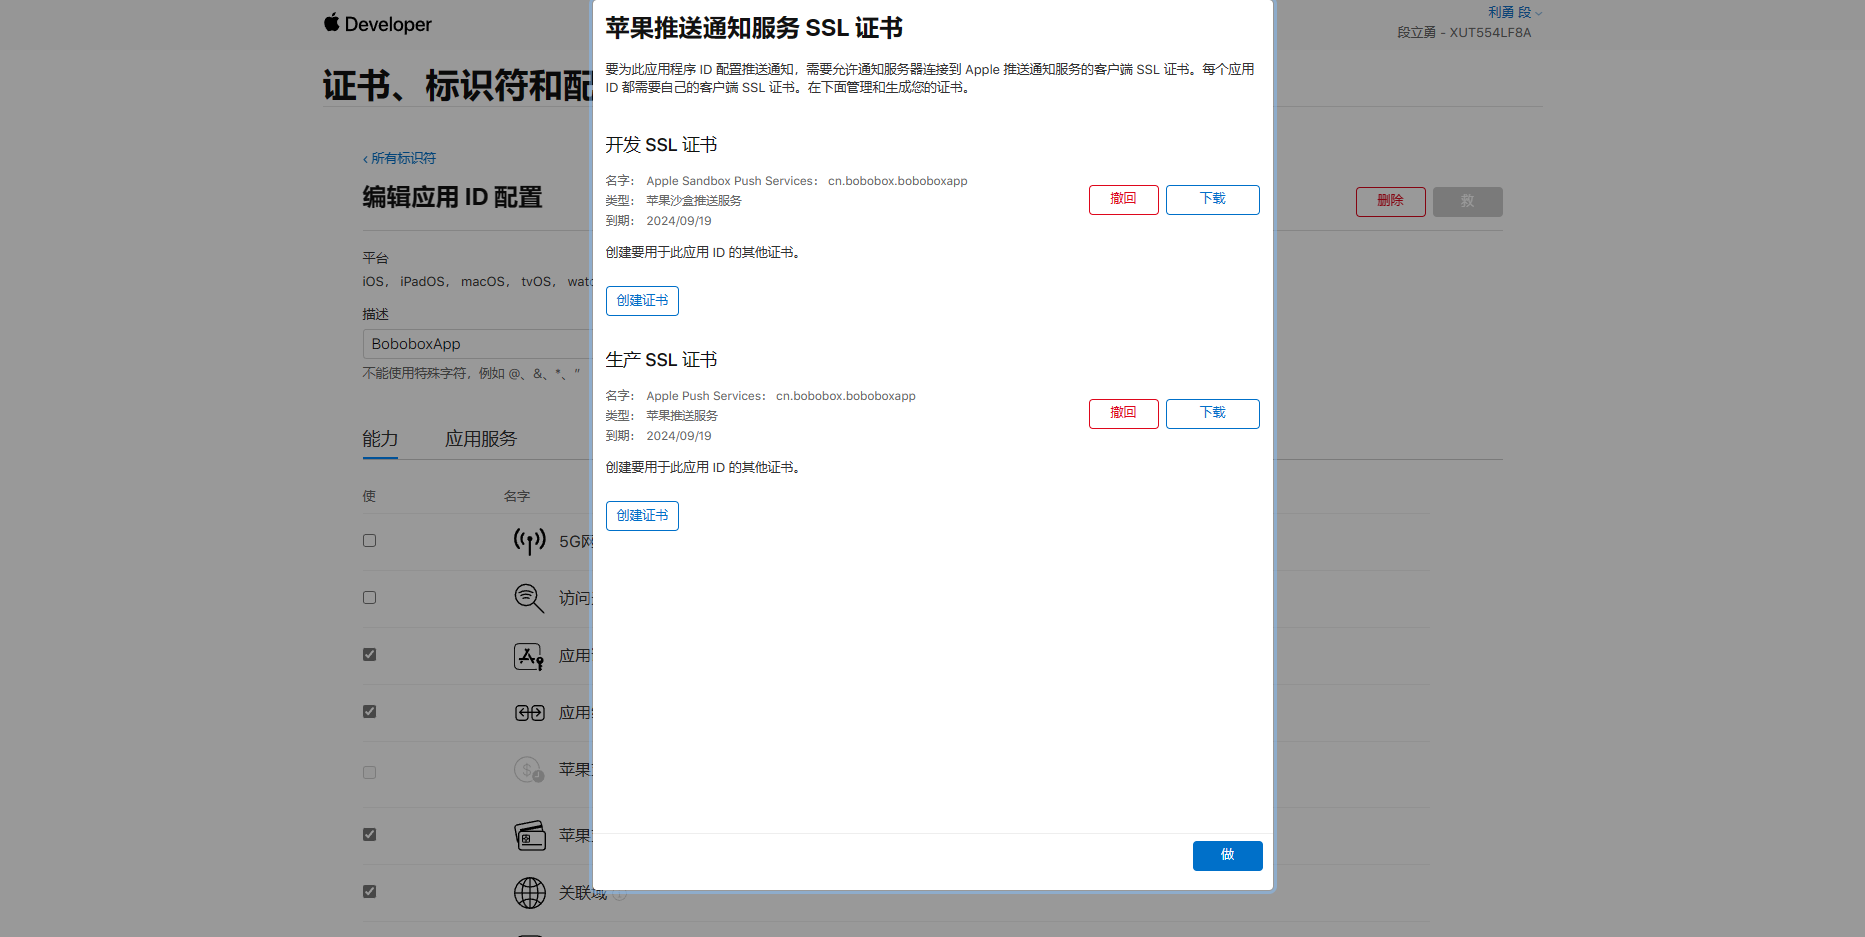Click the greyed-out dollar coin capability icon
Screen dimensions: 1865x937
529,770
